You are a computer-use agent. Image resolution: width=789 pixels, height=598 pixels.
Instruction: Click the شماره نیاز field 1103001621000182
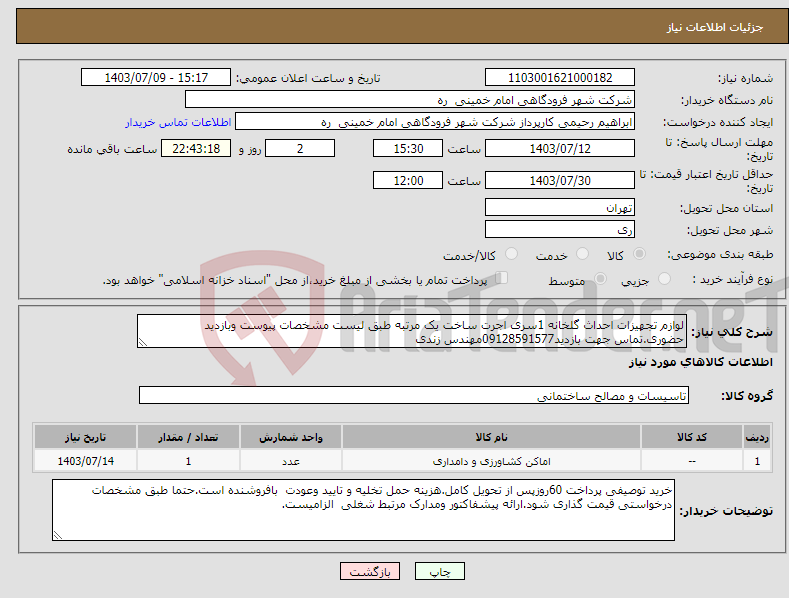coord(560,78)
